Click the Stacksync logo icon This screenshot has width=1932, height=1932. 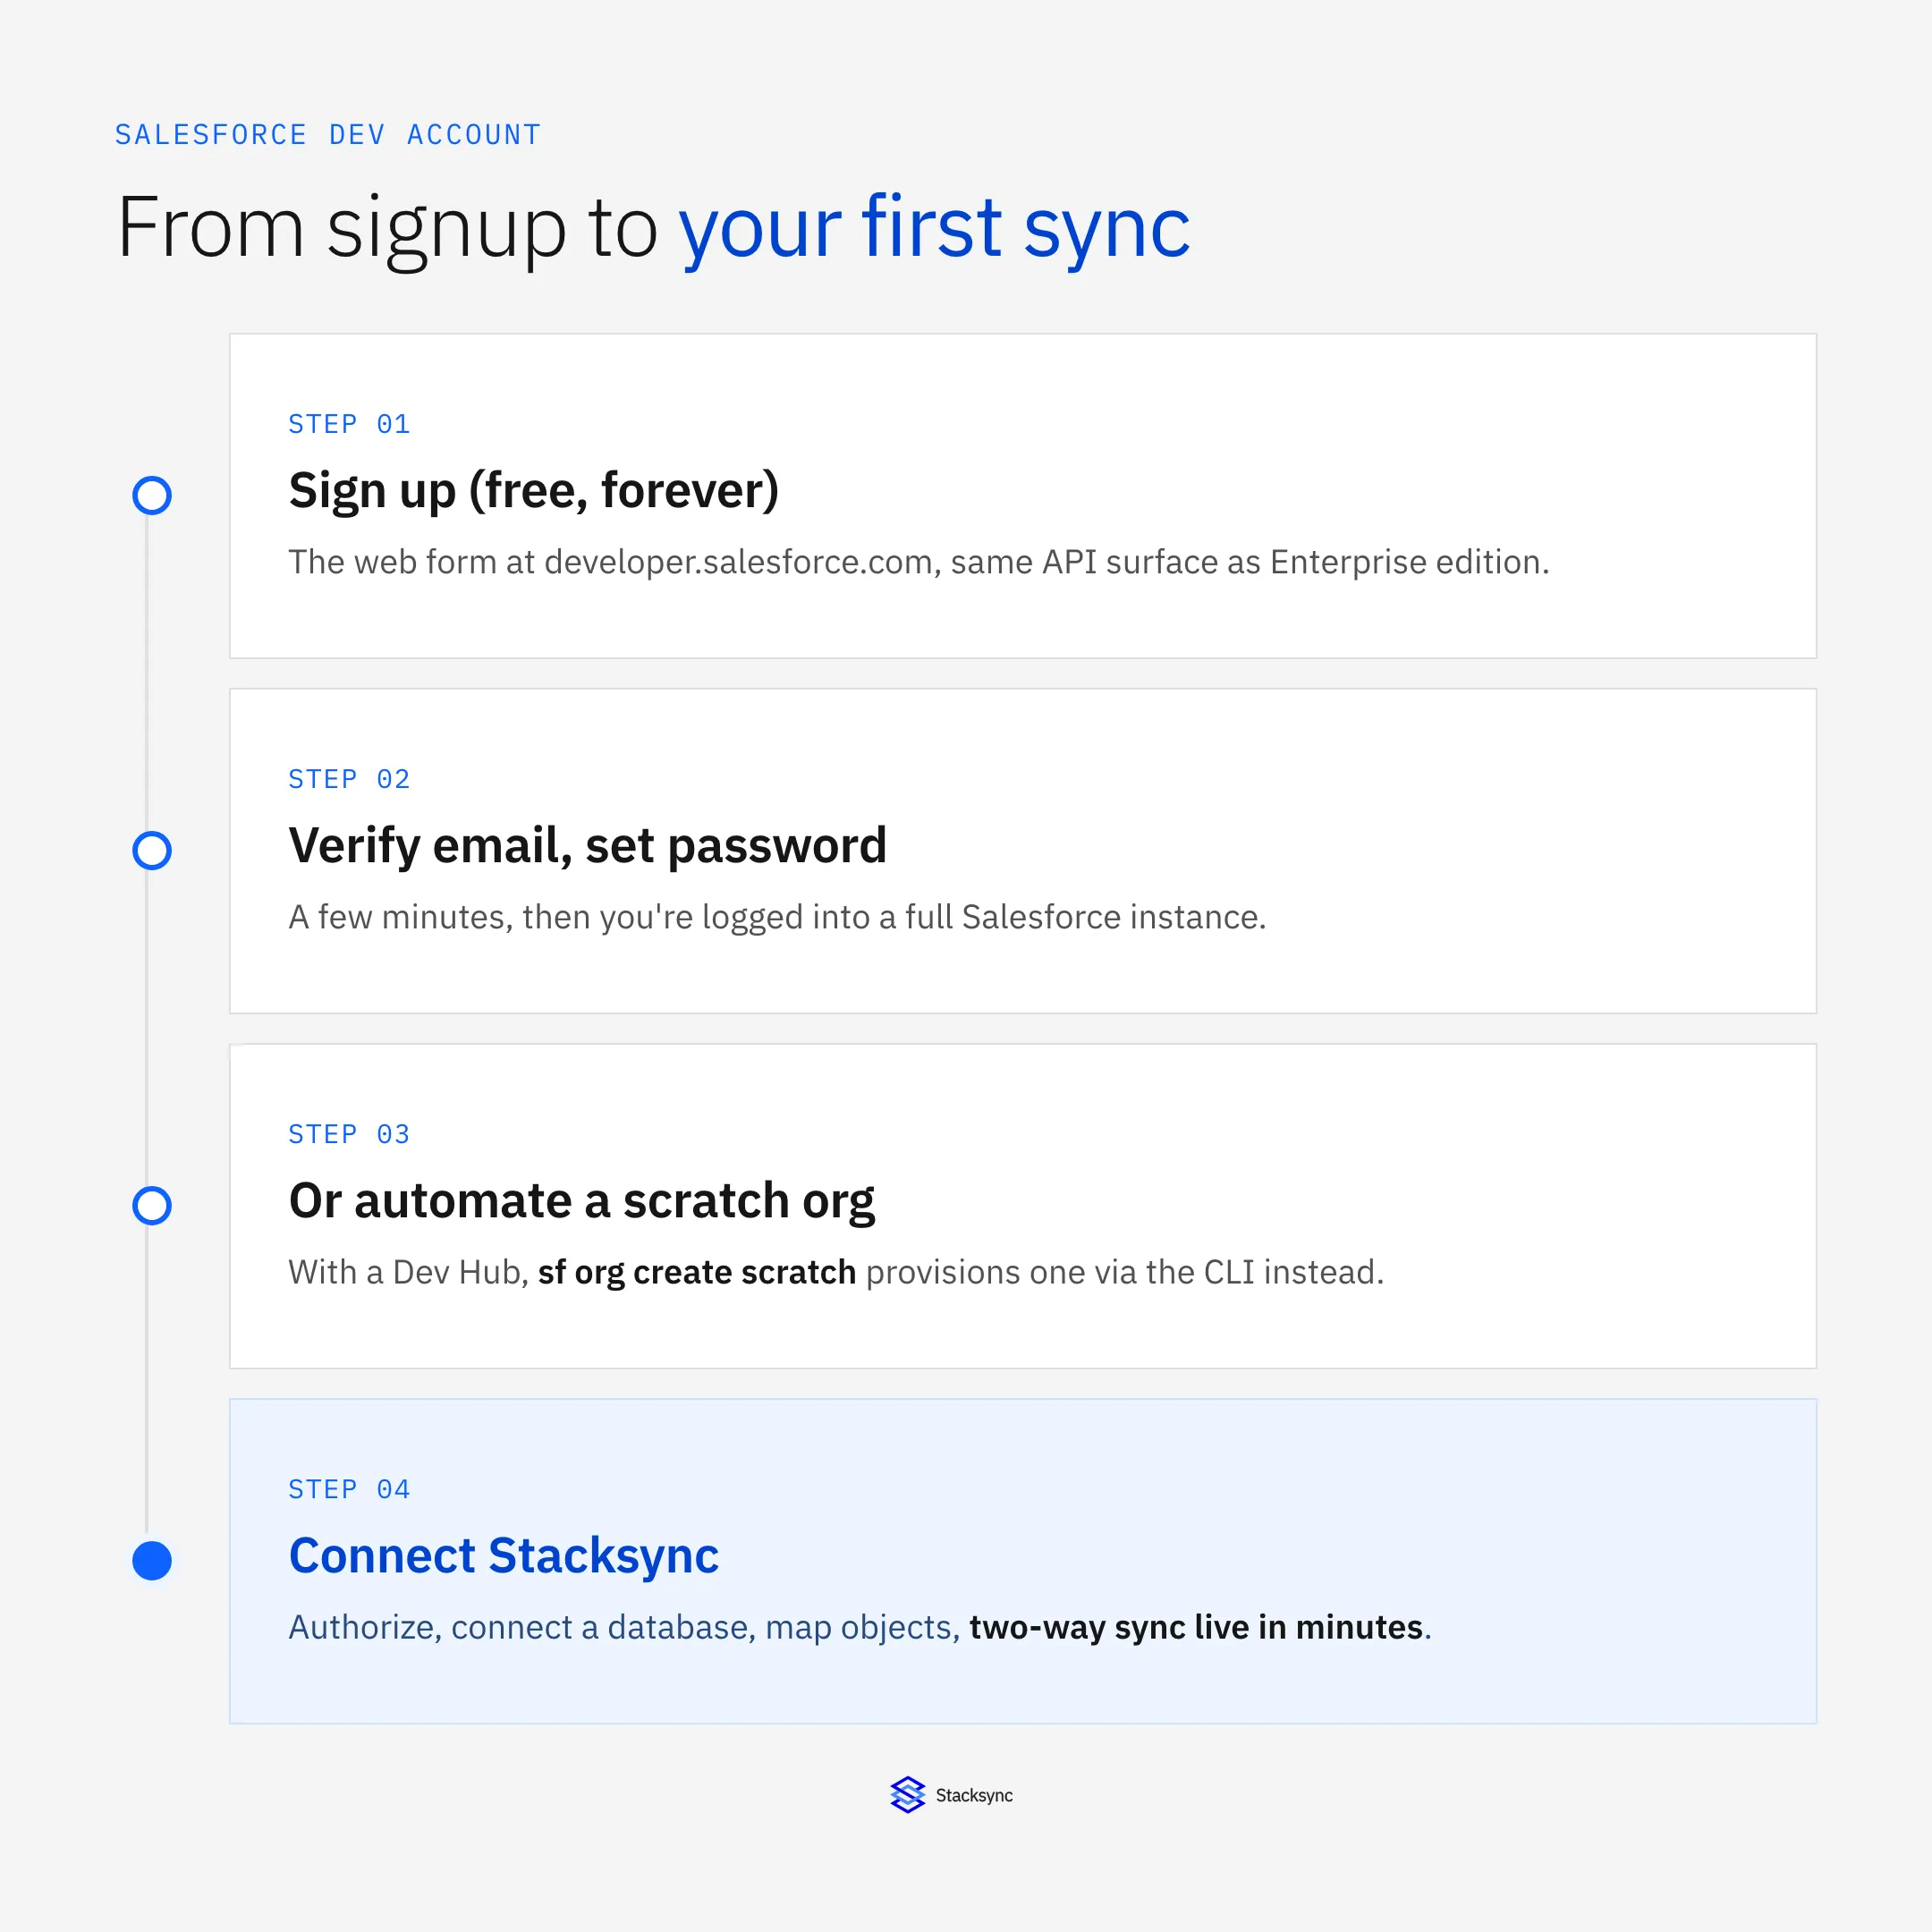(x=907, y=1795)
